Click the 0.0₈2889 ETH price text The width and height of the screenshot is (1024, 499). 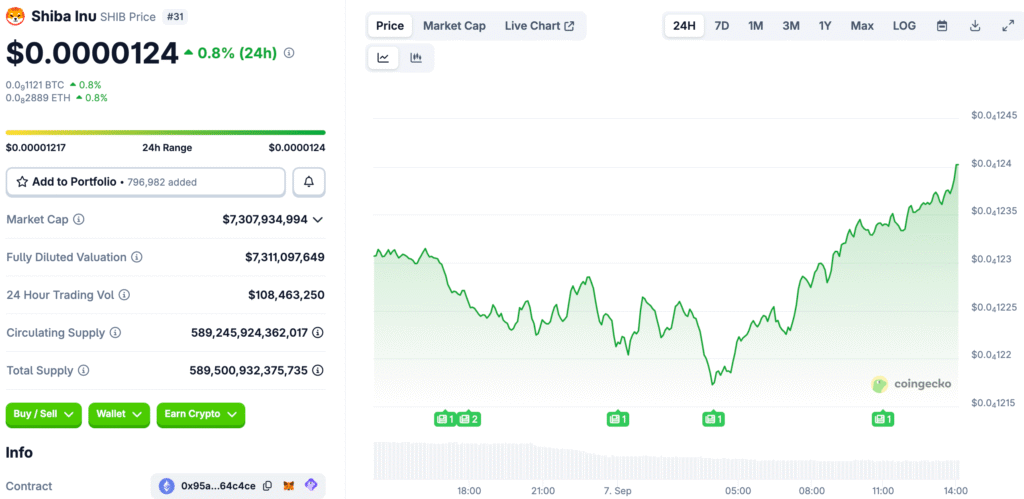pos(38,98)
